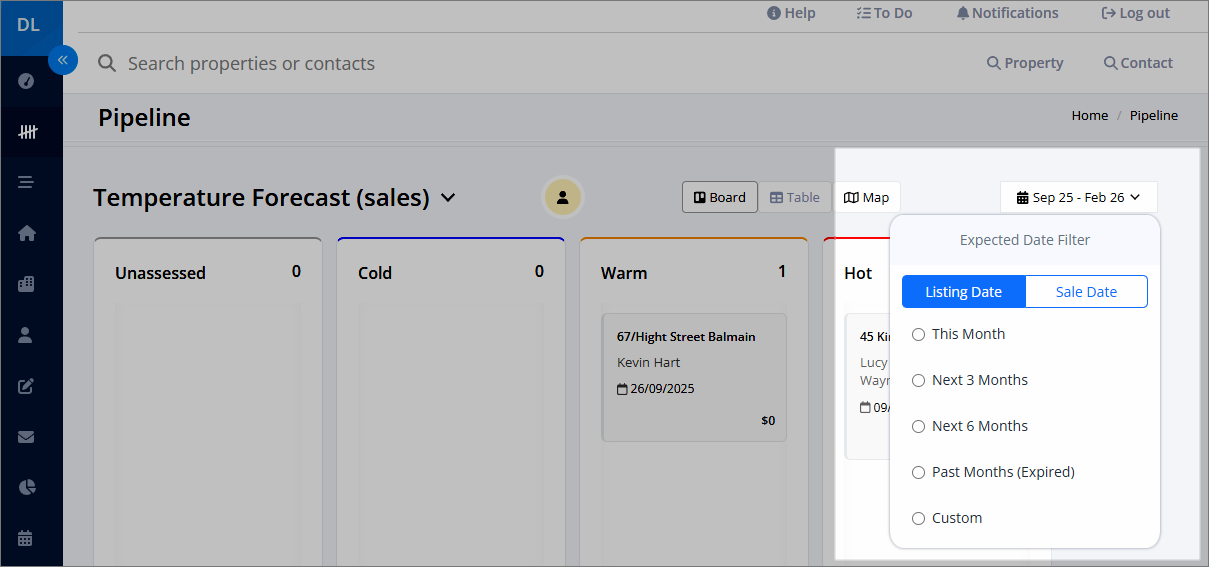Switch to Table view
The width and height of the screenshot is (1209, 567).
pyautogui.click(x=795, y=197)
